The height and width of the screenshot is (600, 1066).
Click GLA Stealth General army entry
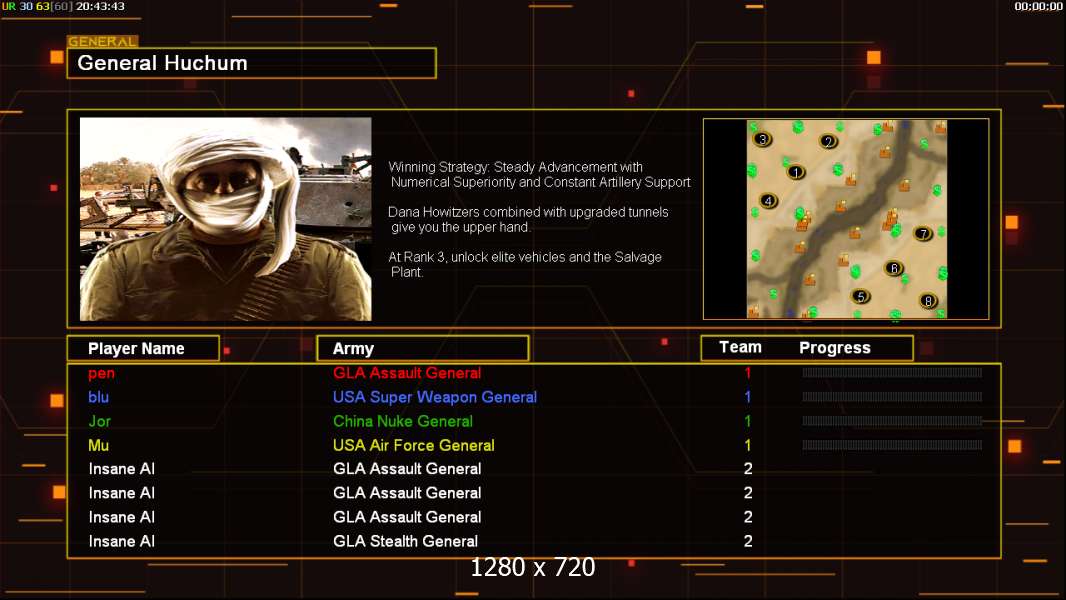(x=405, y=541)
